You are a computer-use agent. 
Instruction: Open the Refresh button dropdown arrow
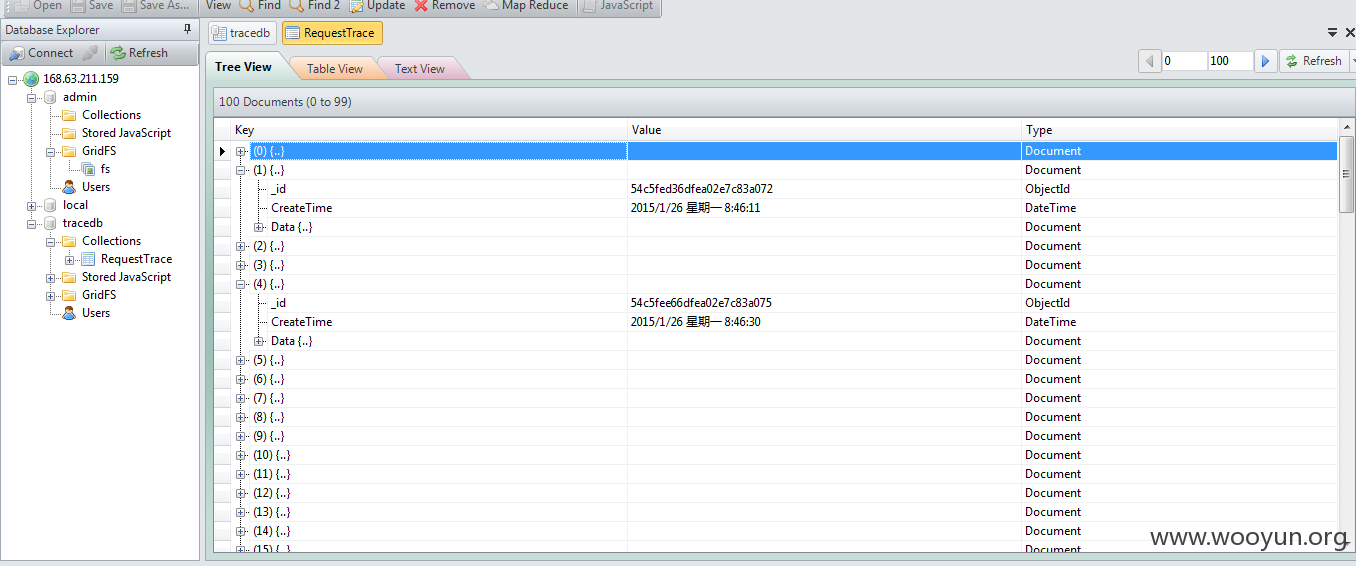coord(1352,61)
